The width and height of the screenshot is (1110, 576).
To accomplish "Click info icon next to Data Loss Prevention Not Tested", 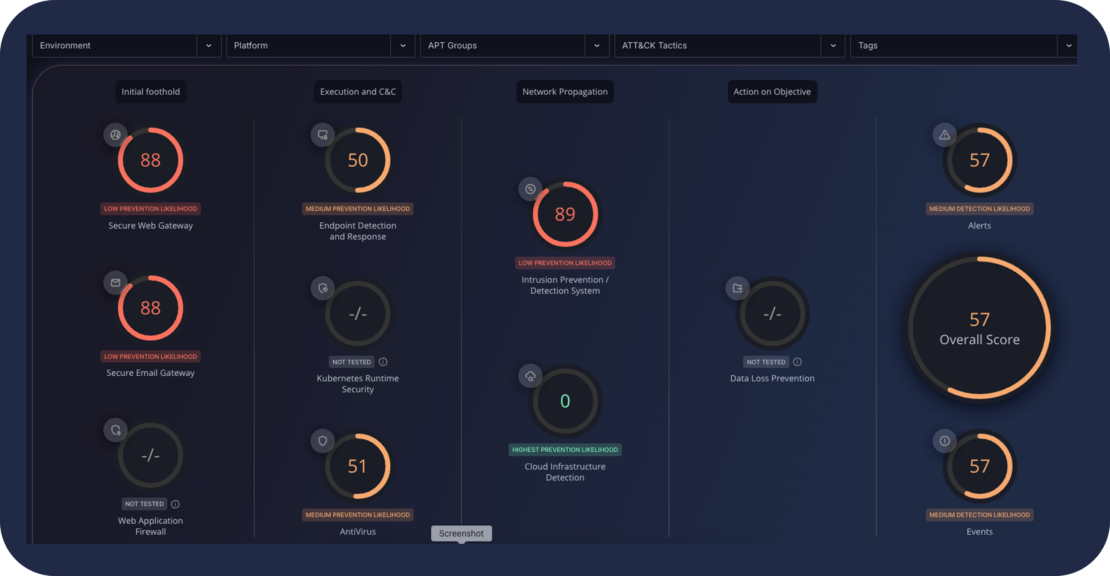I will click(797, 362).
